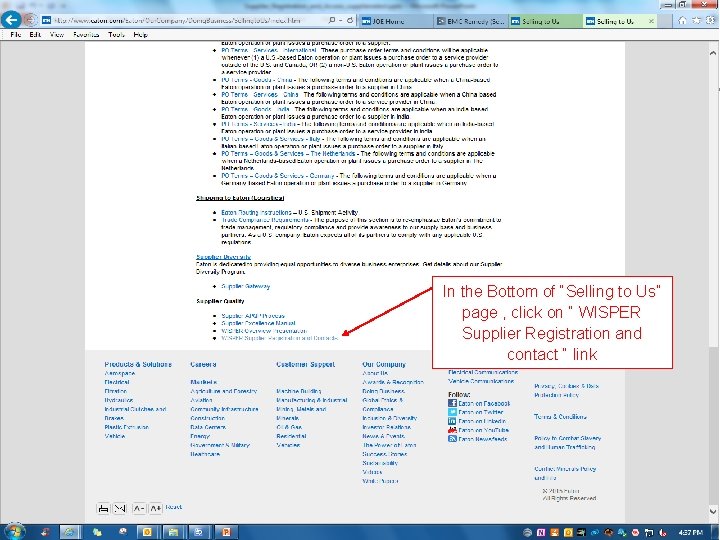
Task: Click the Outlook icon in taskbar
Action: tap(147, 532)
